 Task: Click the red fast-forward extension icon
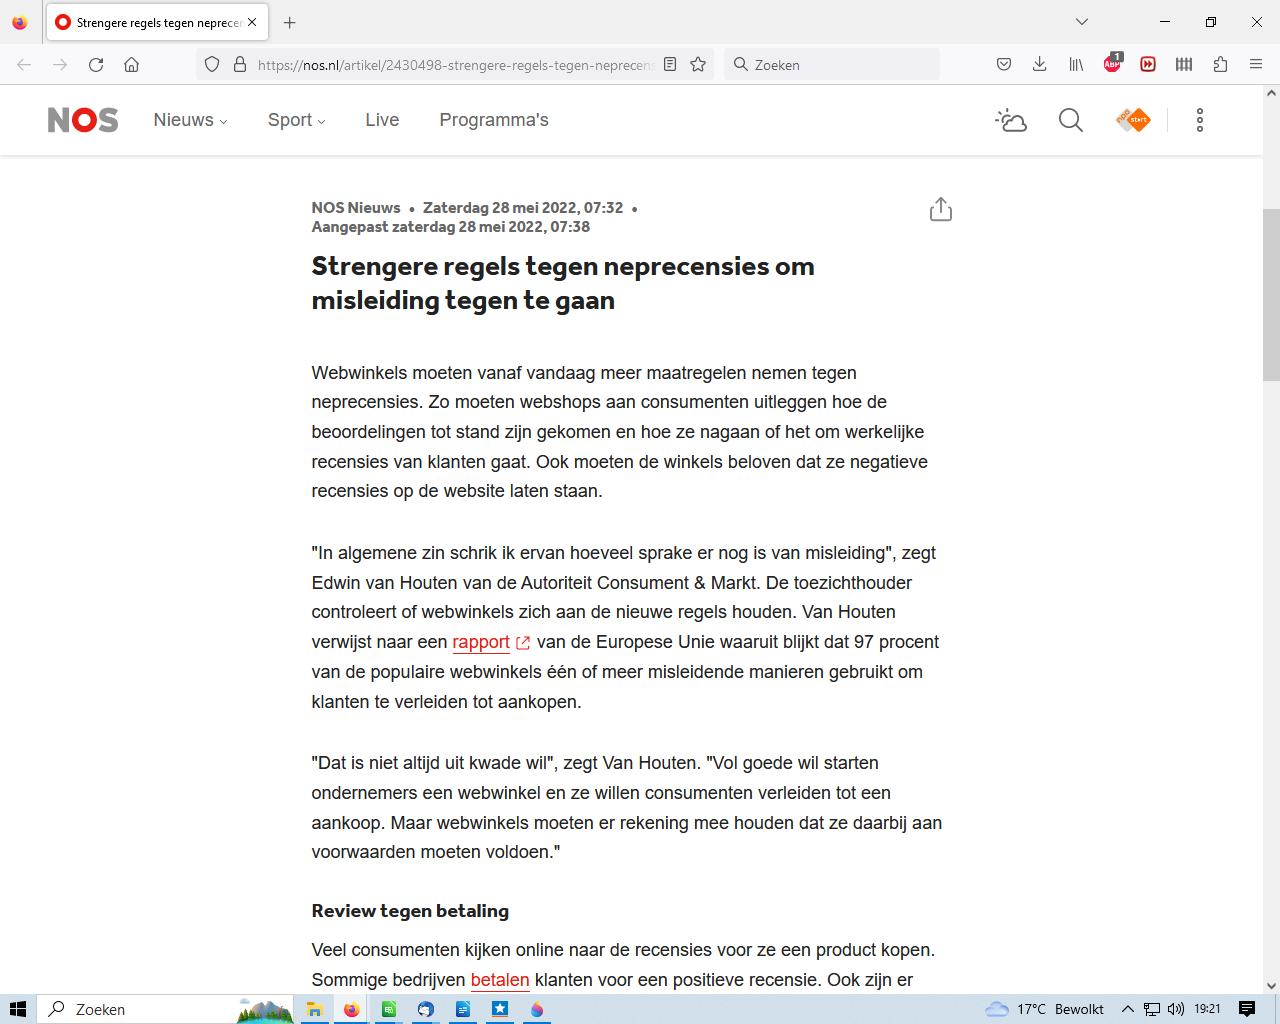[1148, 64]
